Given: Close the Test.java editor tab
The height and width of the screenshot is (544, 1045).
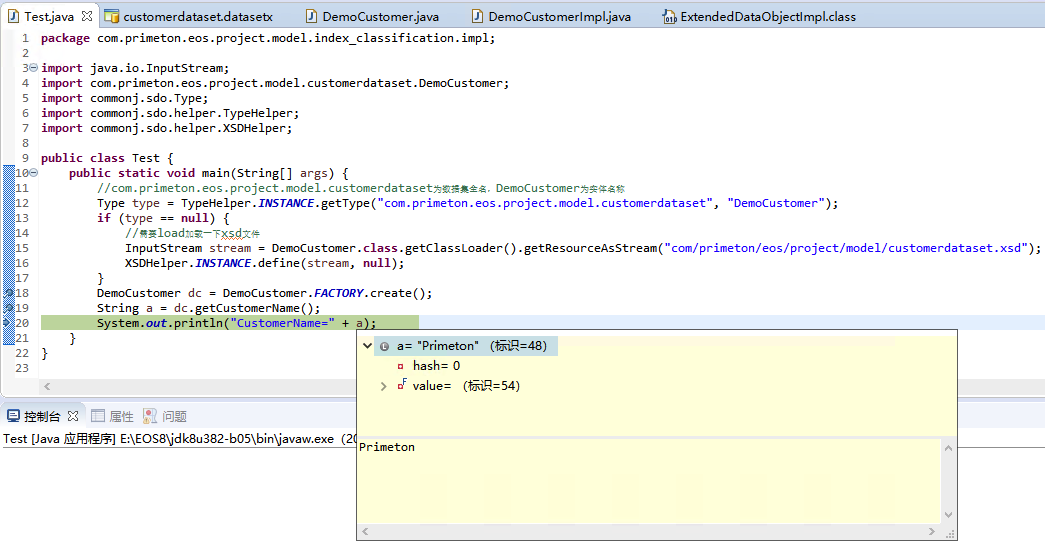Looking at the screenshot, I should pos(86,17).
